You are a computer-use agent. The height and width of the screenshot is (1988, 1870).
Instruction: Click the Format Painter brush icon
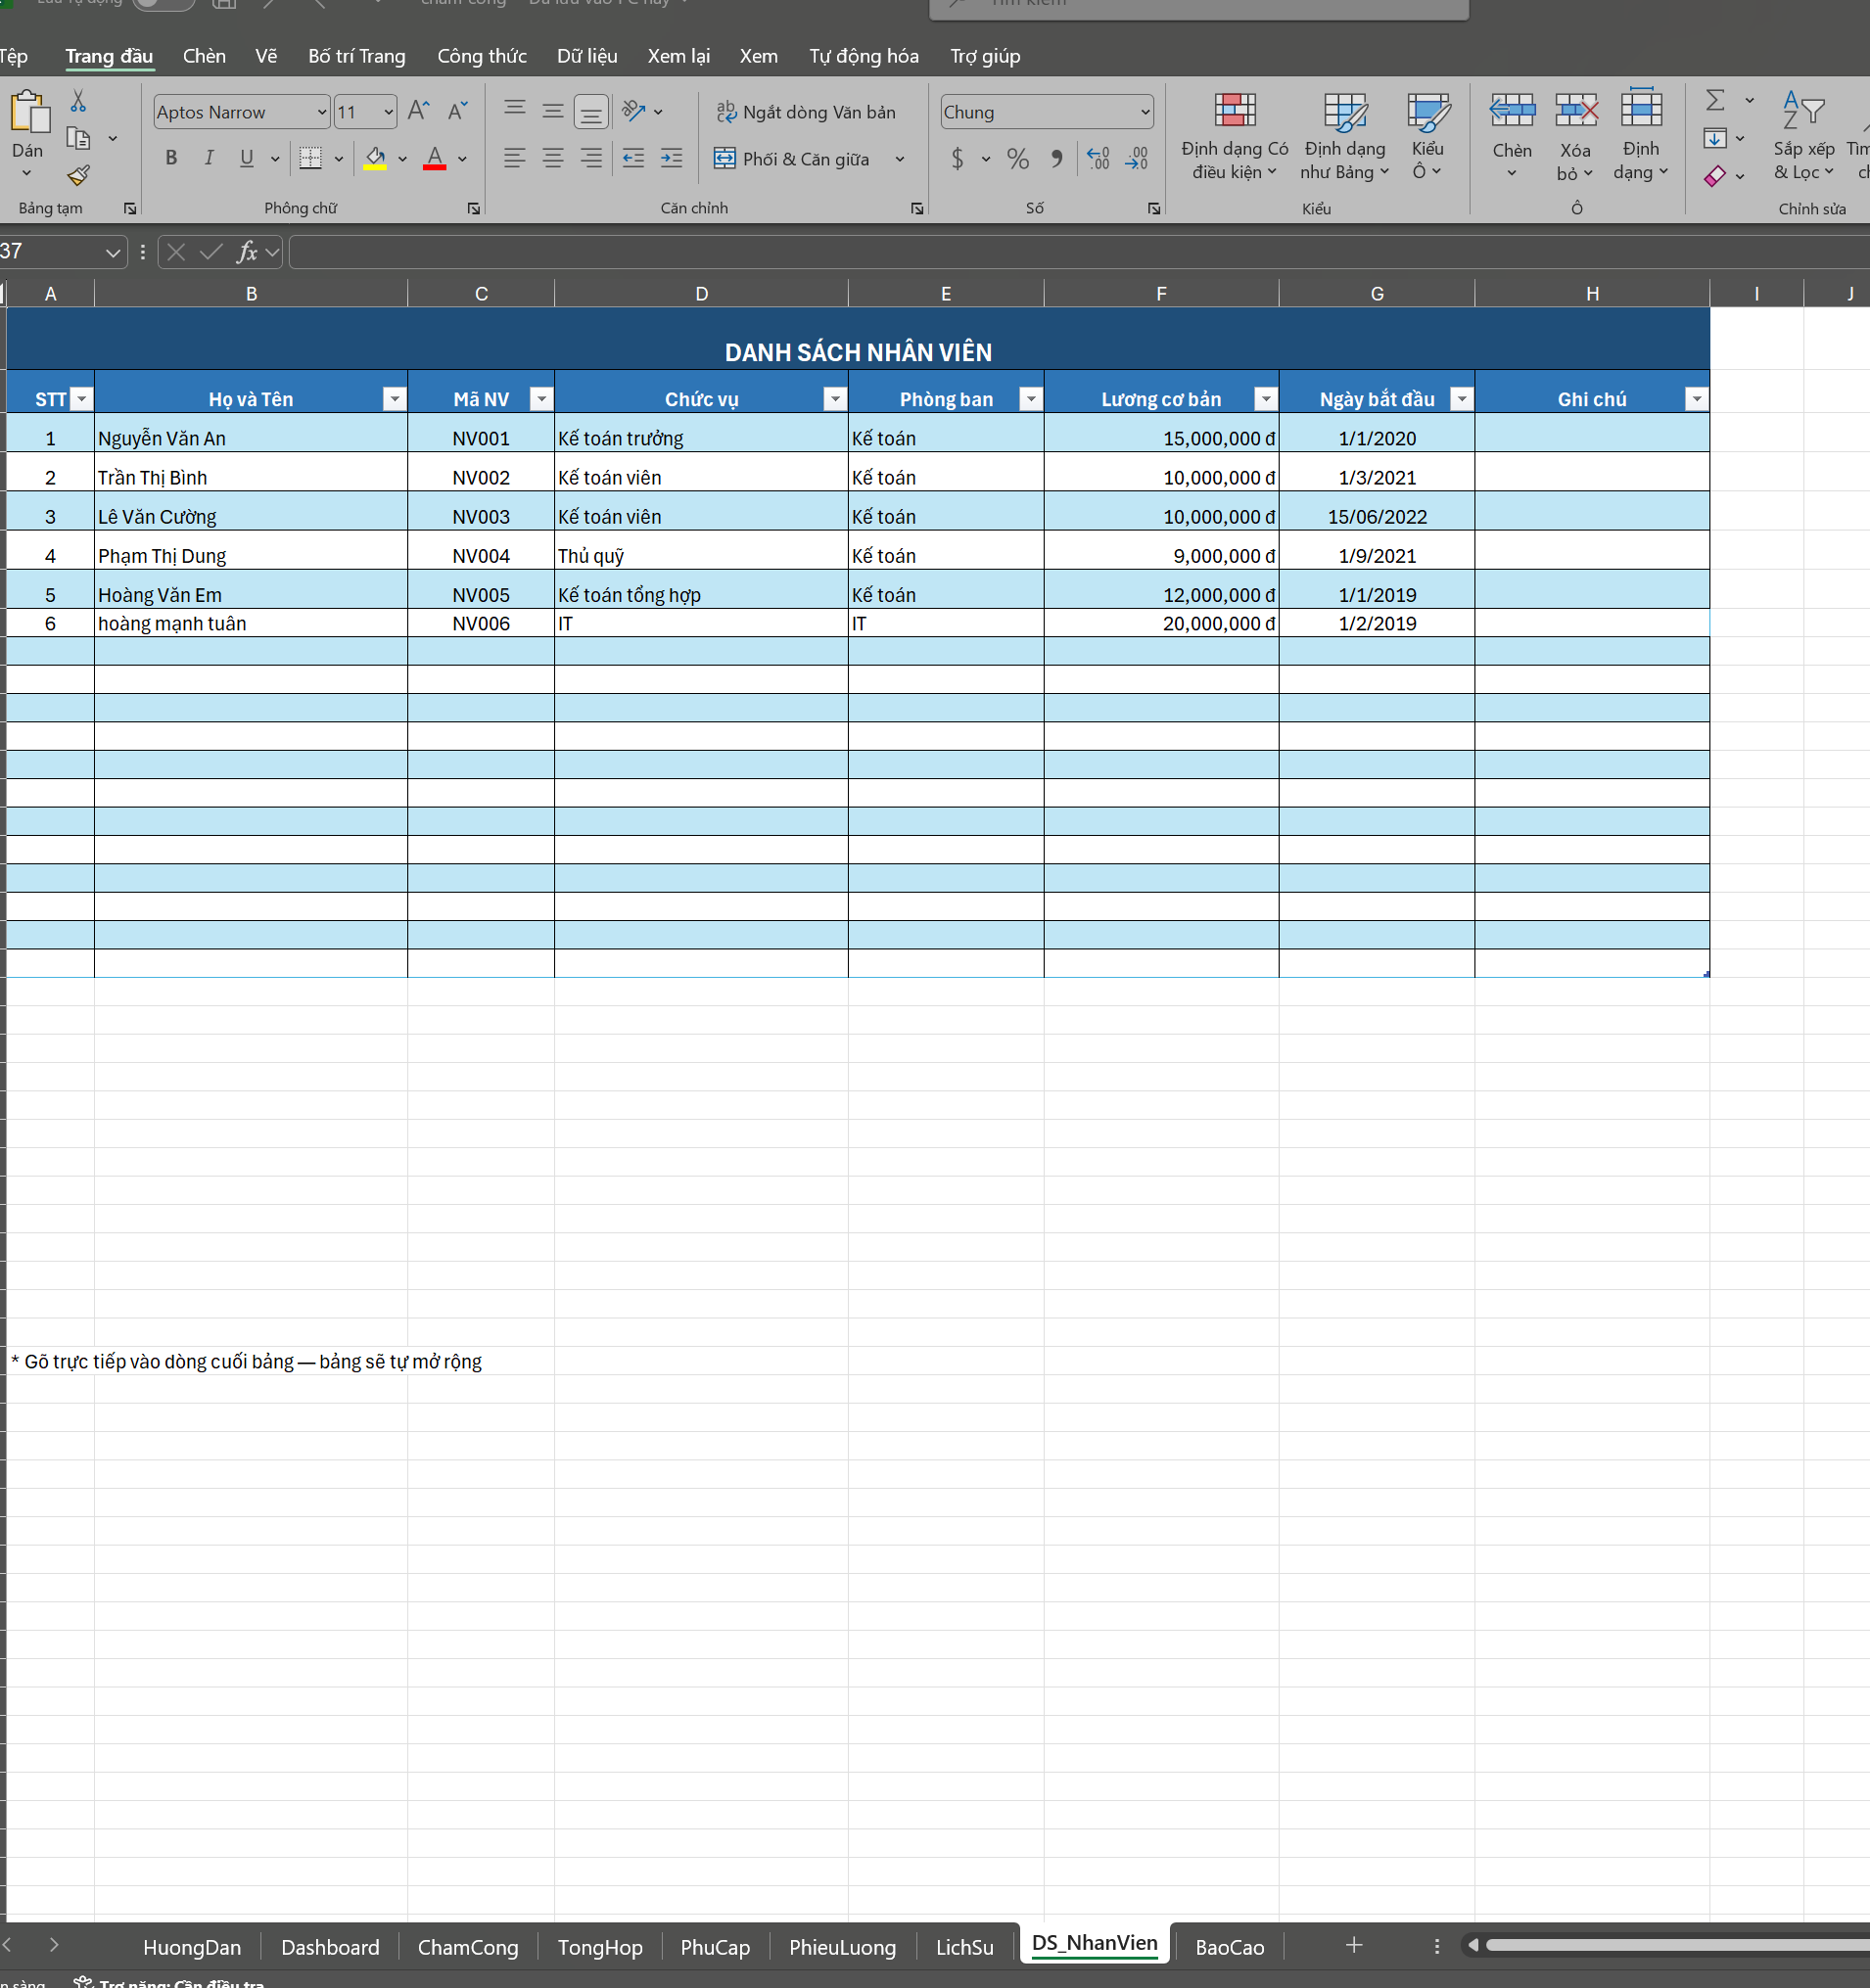tap(78, 176)
